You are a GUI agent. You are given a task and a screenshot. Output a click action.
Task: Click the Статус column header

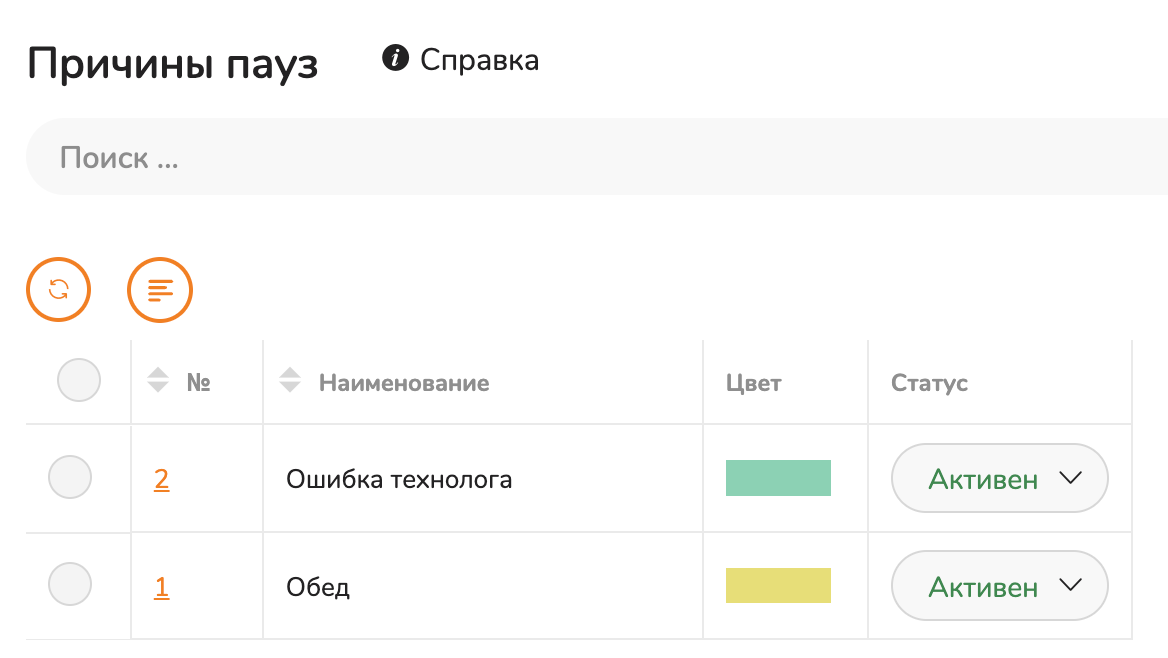(929, 383)
